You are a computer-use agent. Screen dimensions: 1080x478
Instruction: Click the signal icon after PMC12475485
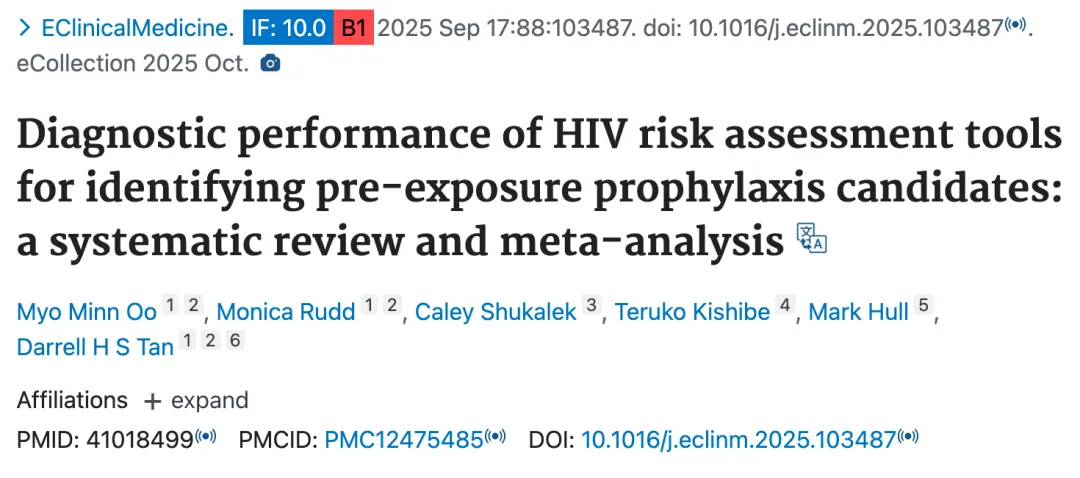coord(495,436)
